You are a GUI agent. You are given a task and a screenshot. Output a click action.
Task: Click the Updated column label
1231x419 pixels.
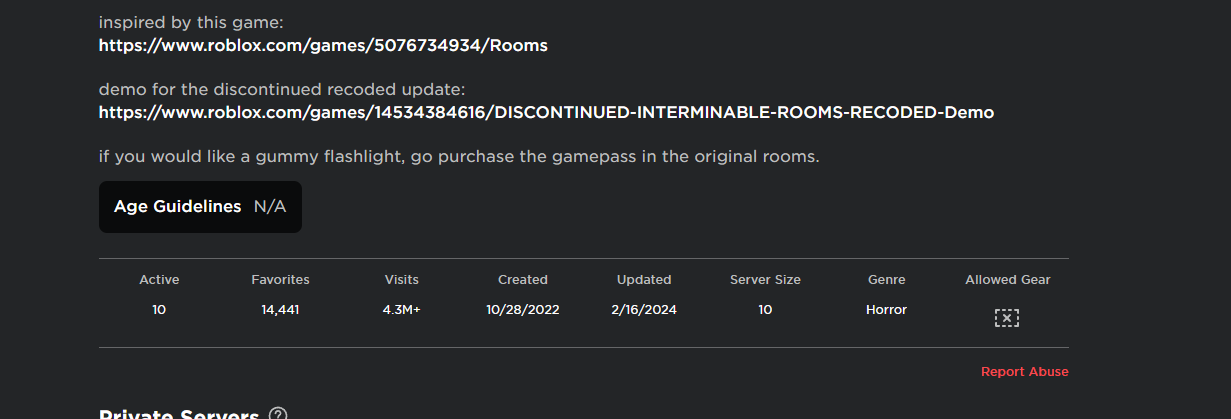(x=644, y=280)
